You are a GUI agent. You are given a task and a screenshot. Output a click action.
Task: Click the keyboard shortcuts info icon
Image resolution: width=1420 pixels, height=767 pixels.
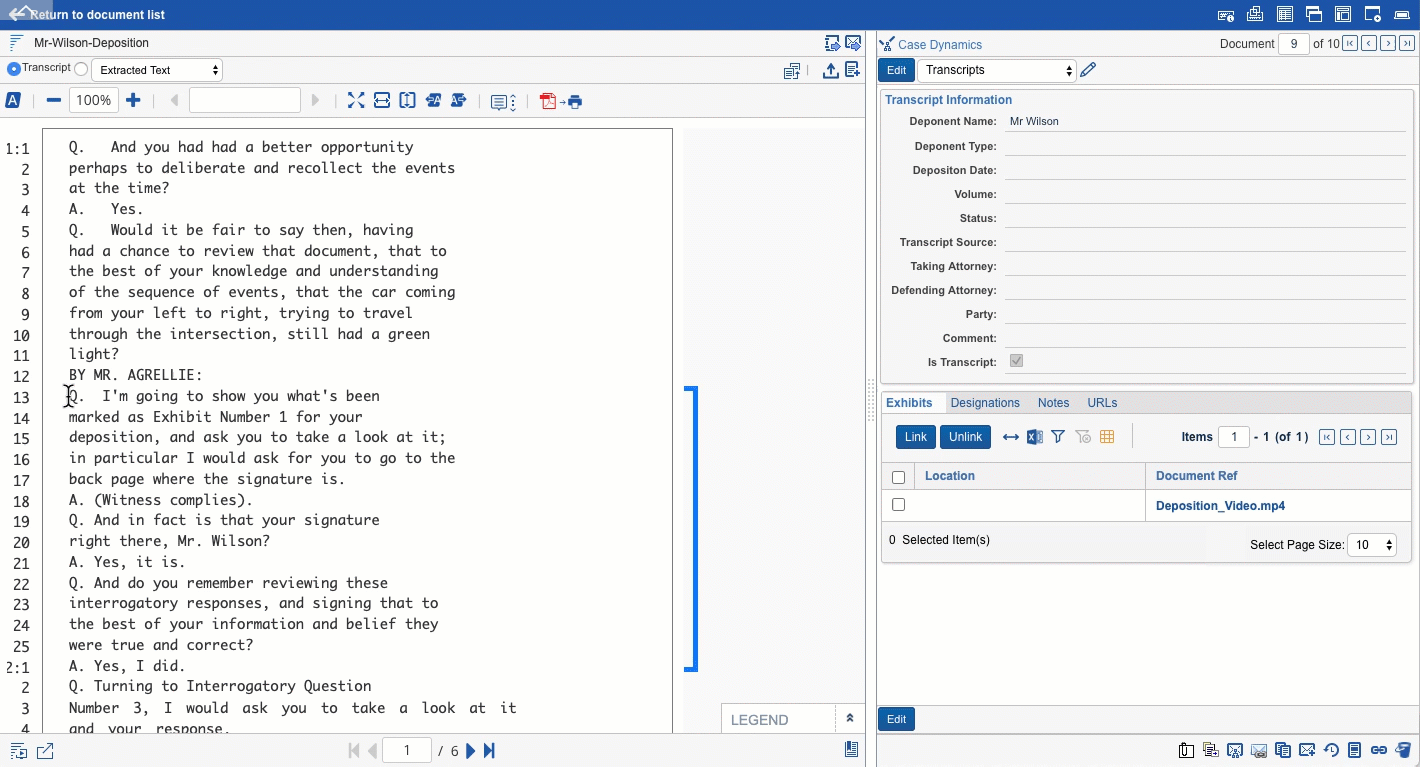1225,15
